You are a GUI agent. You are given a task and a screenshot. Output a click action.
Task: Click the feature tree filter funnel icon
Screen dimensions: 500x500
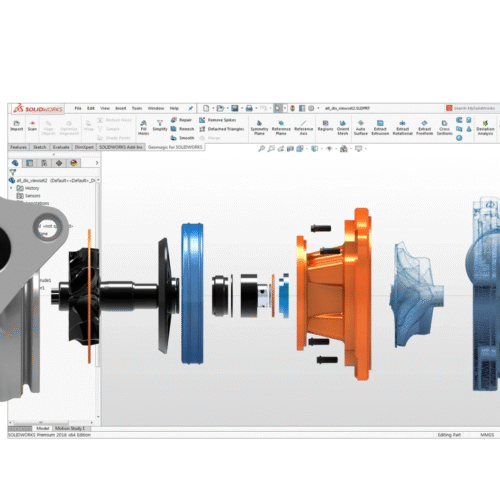13,172
